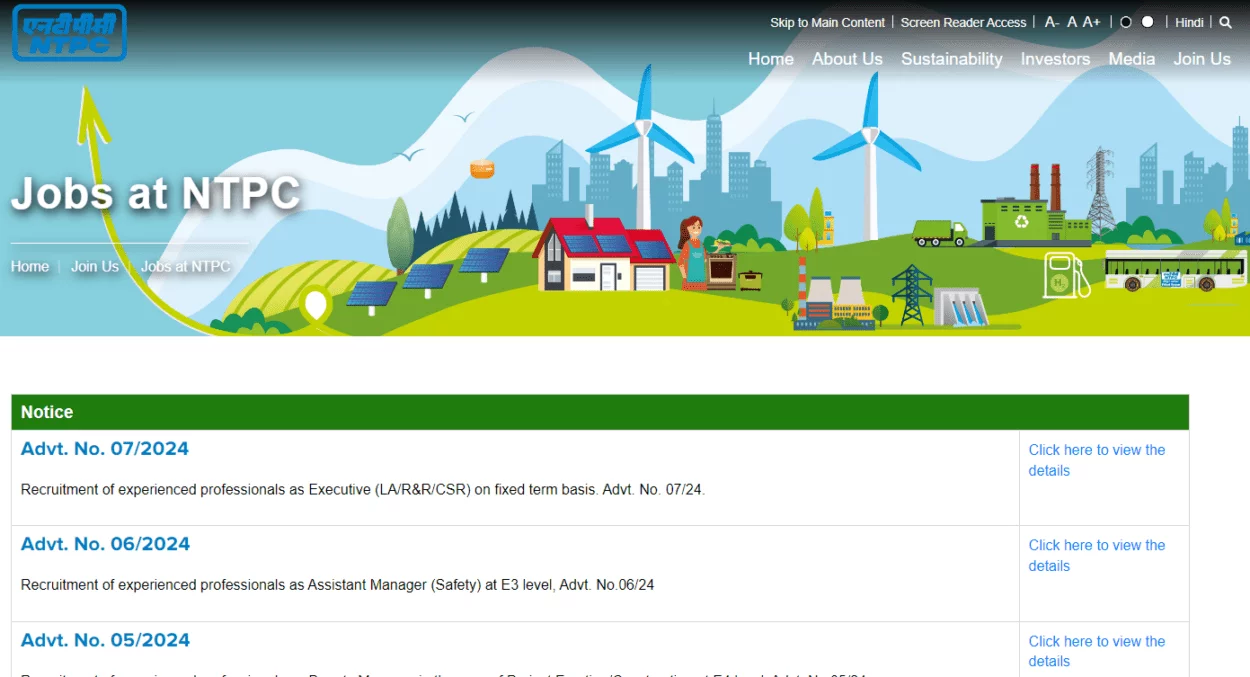The width and height of the screenshot is (1250, 677).
Task: Reset font size with plain A button
Action: [x=1072, y=22]
